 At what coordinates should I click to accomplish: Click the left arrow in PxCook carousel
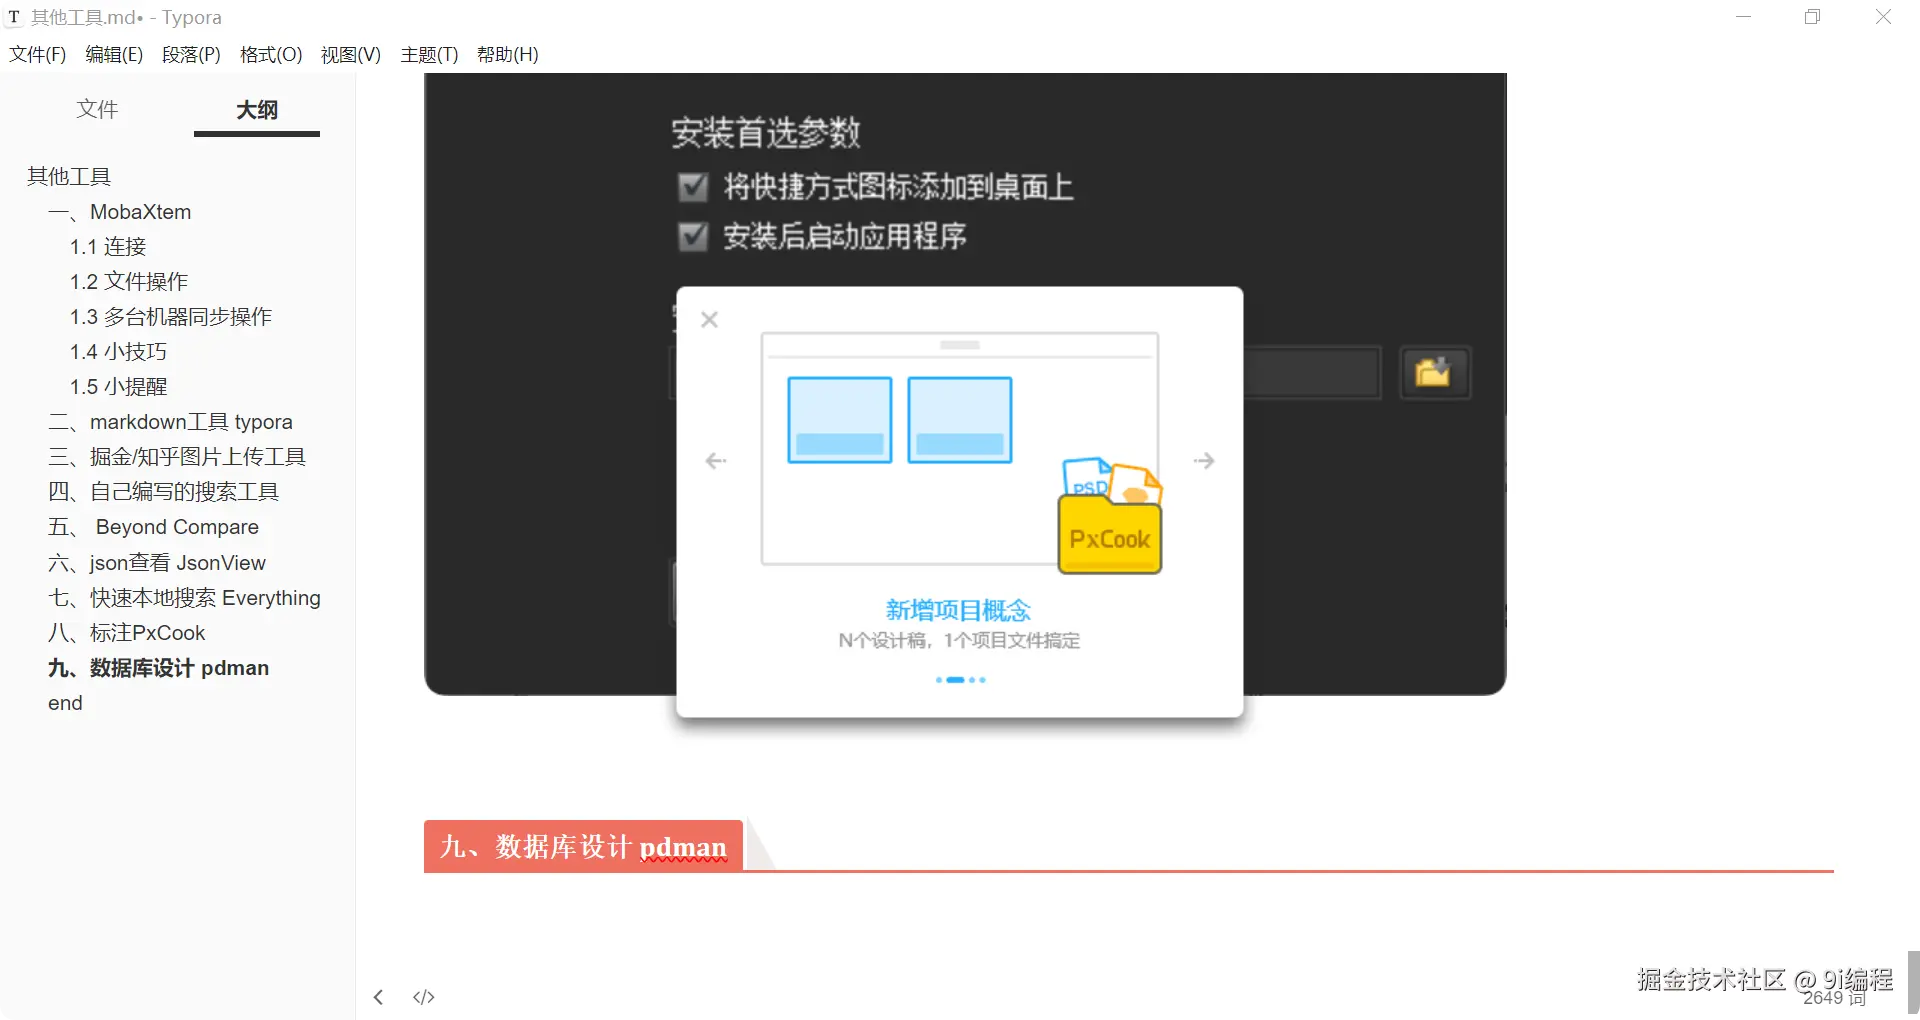point(716,461)
